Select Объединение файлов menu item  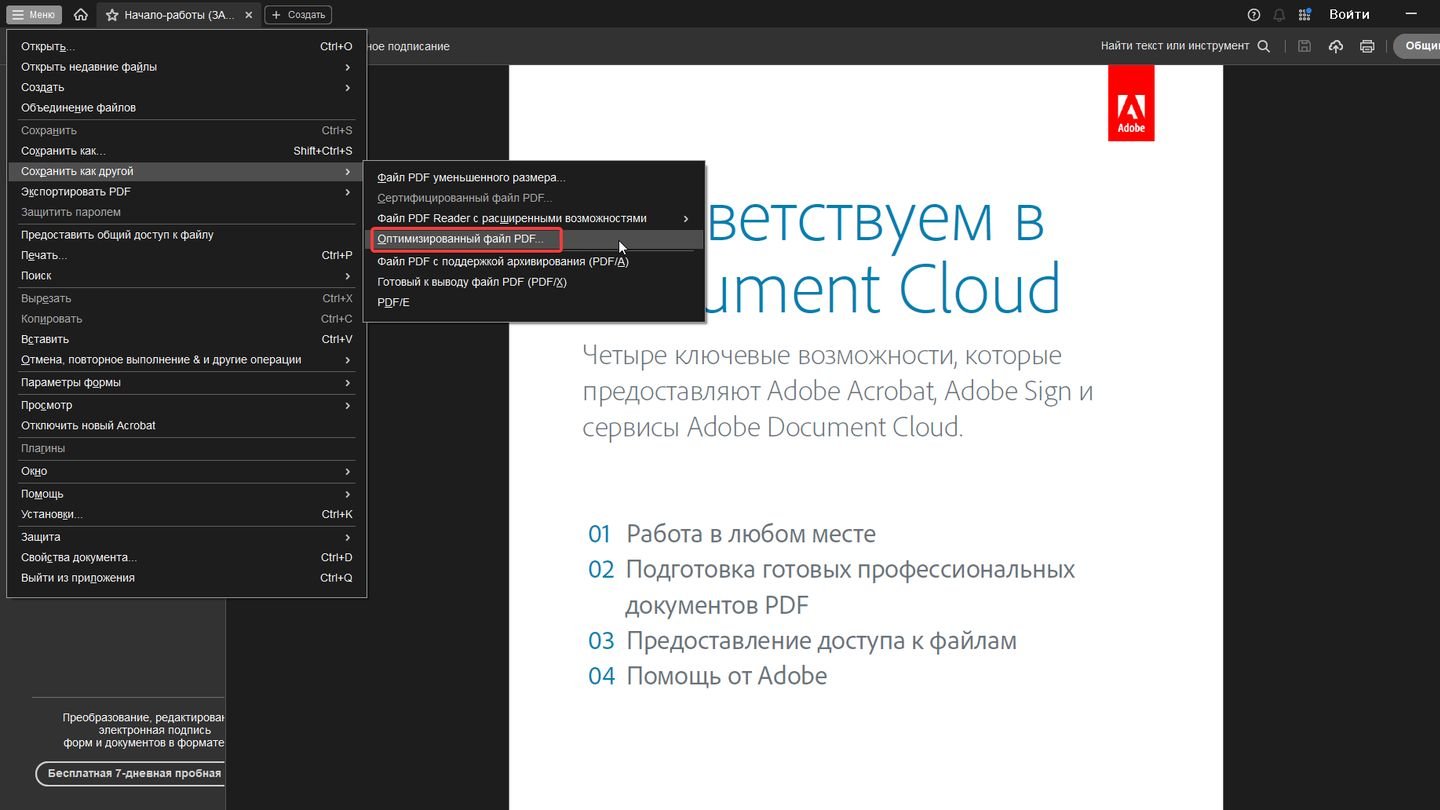[187, 108]
